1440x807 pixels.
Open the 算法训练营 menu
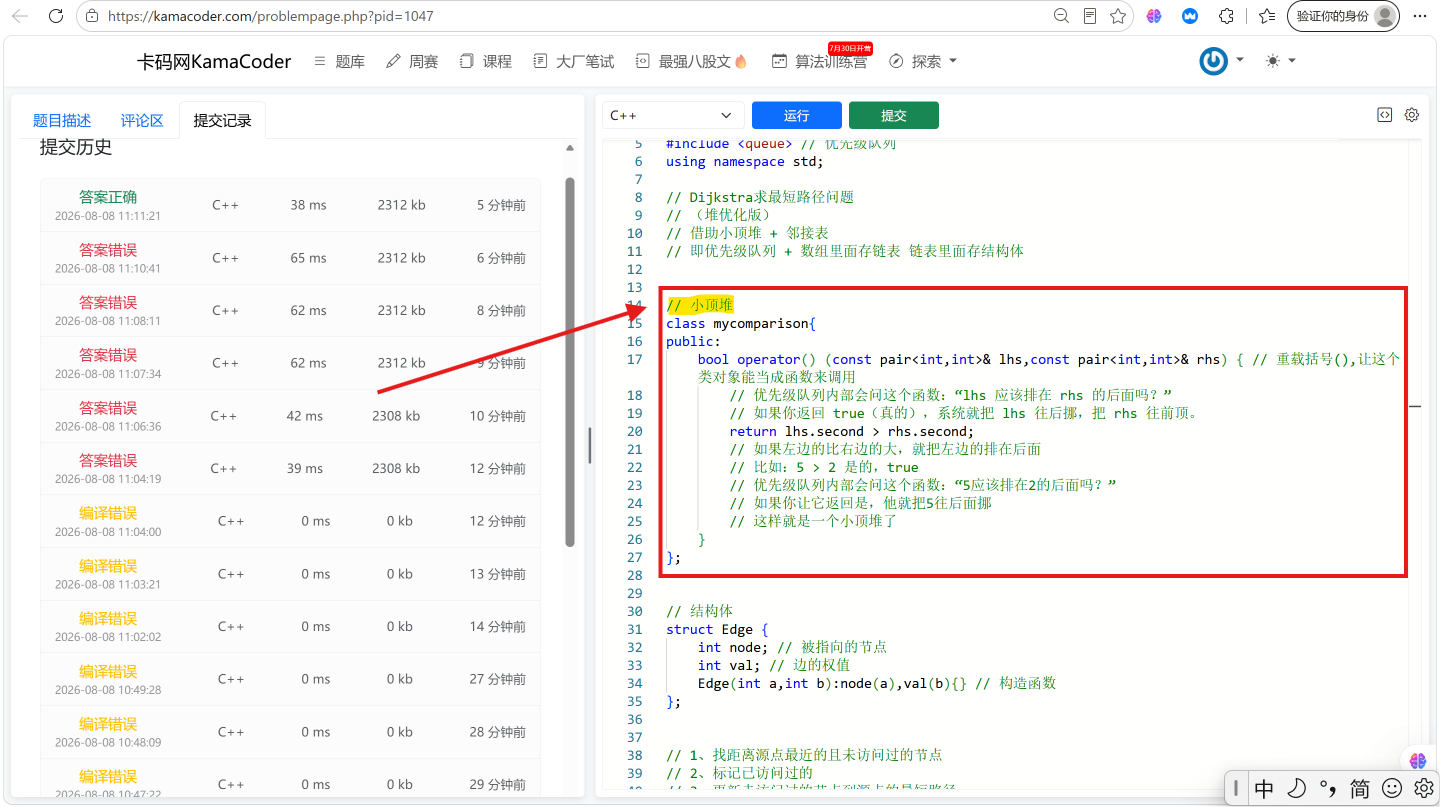pyautogui.click(x=819, y=61)
